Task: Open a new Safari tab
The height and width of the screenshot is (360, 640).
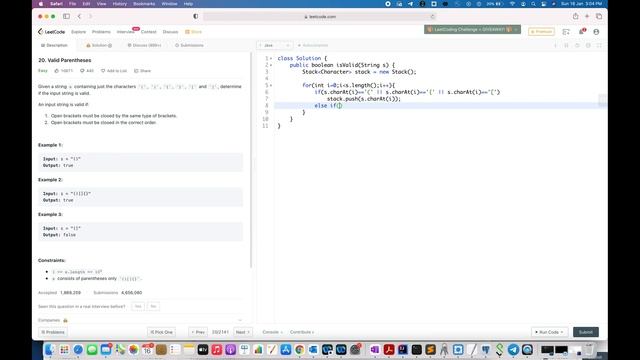Action: click(x=587, y=16)
